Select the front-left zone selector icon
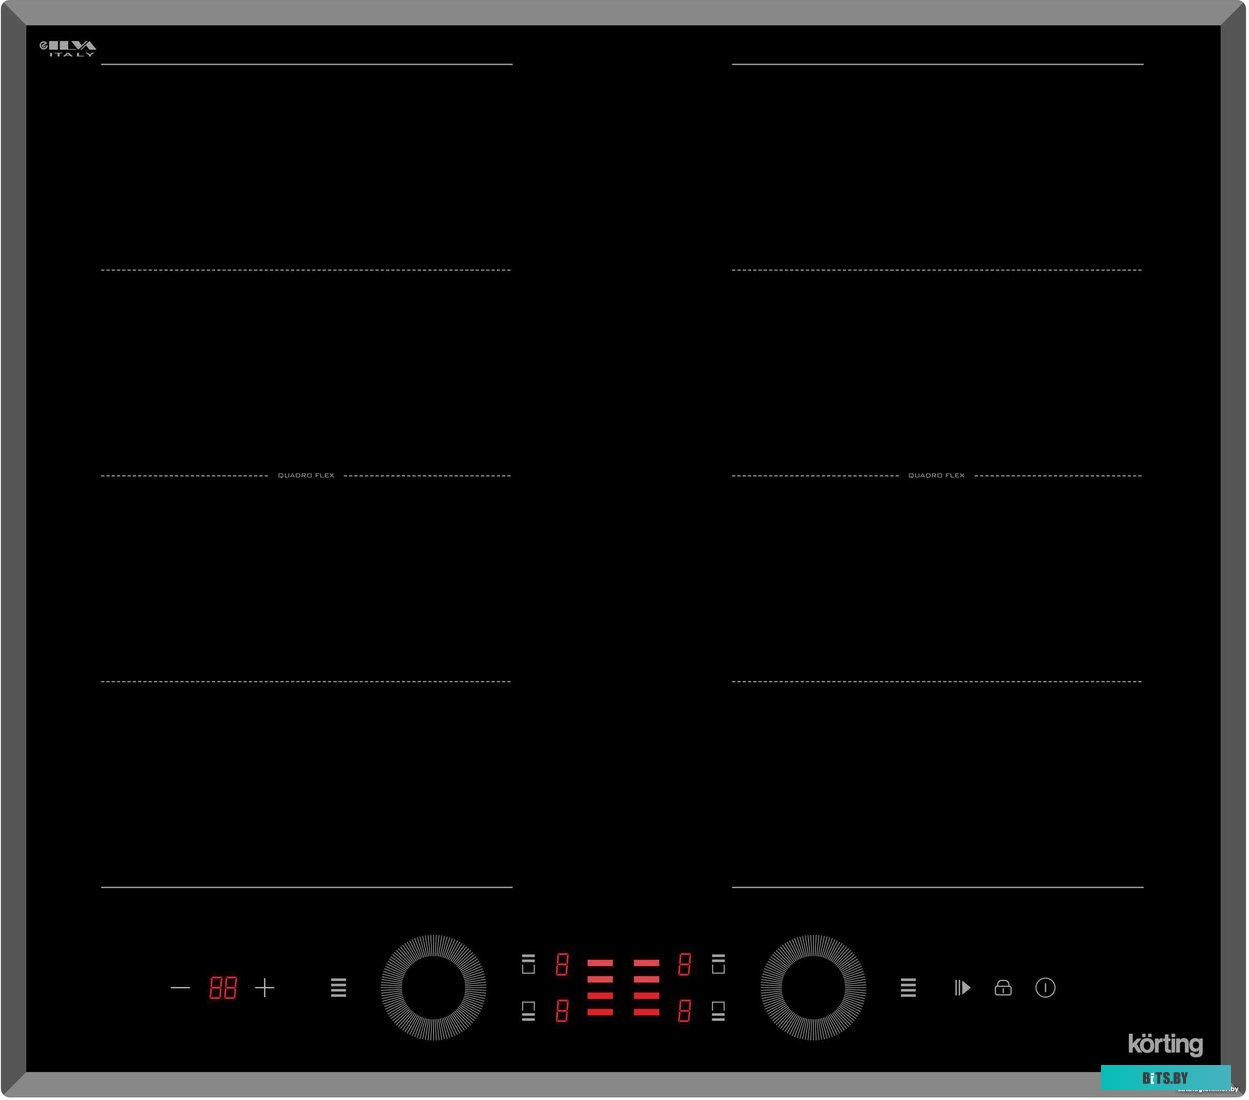This screenshot has height=1100, width=1249. pyautogui.click(x=528, y=1011)
